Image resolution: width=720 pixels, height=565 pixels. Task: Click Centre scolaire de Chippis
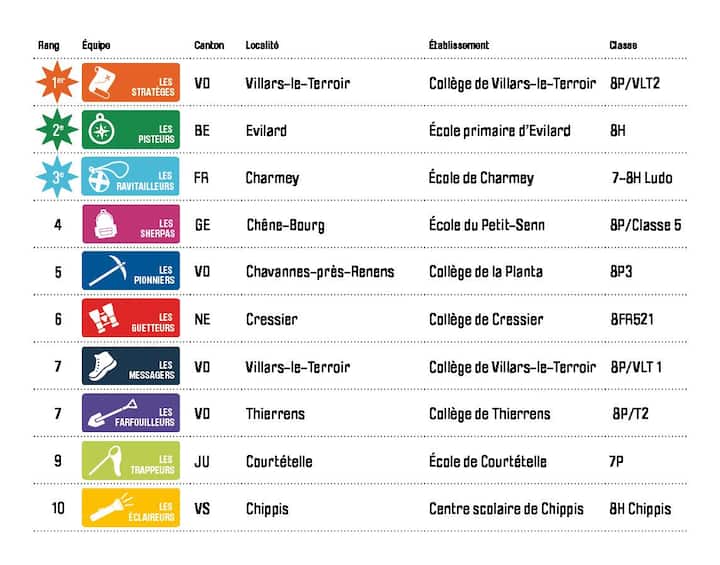[x=506, y=509]
